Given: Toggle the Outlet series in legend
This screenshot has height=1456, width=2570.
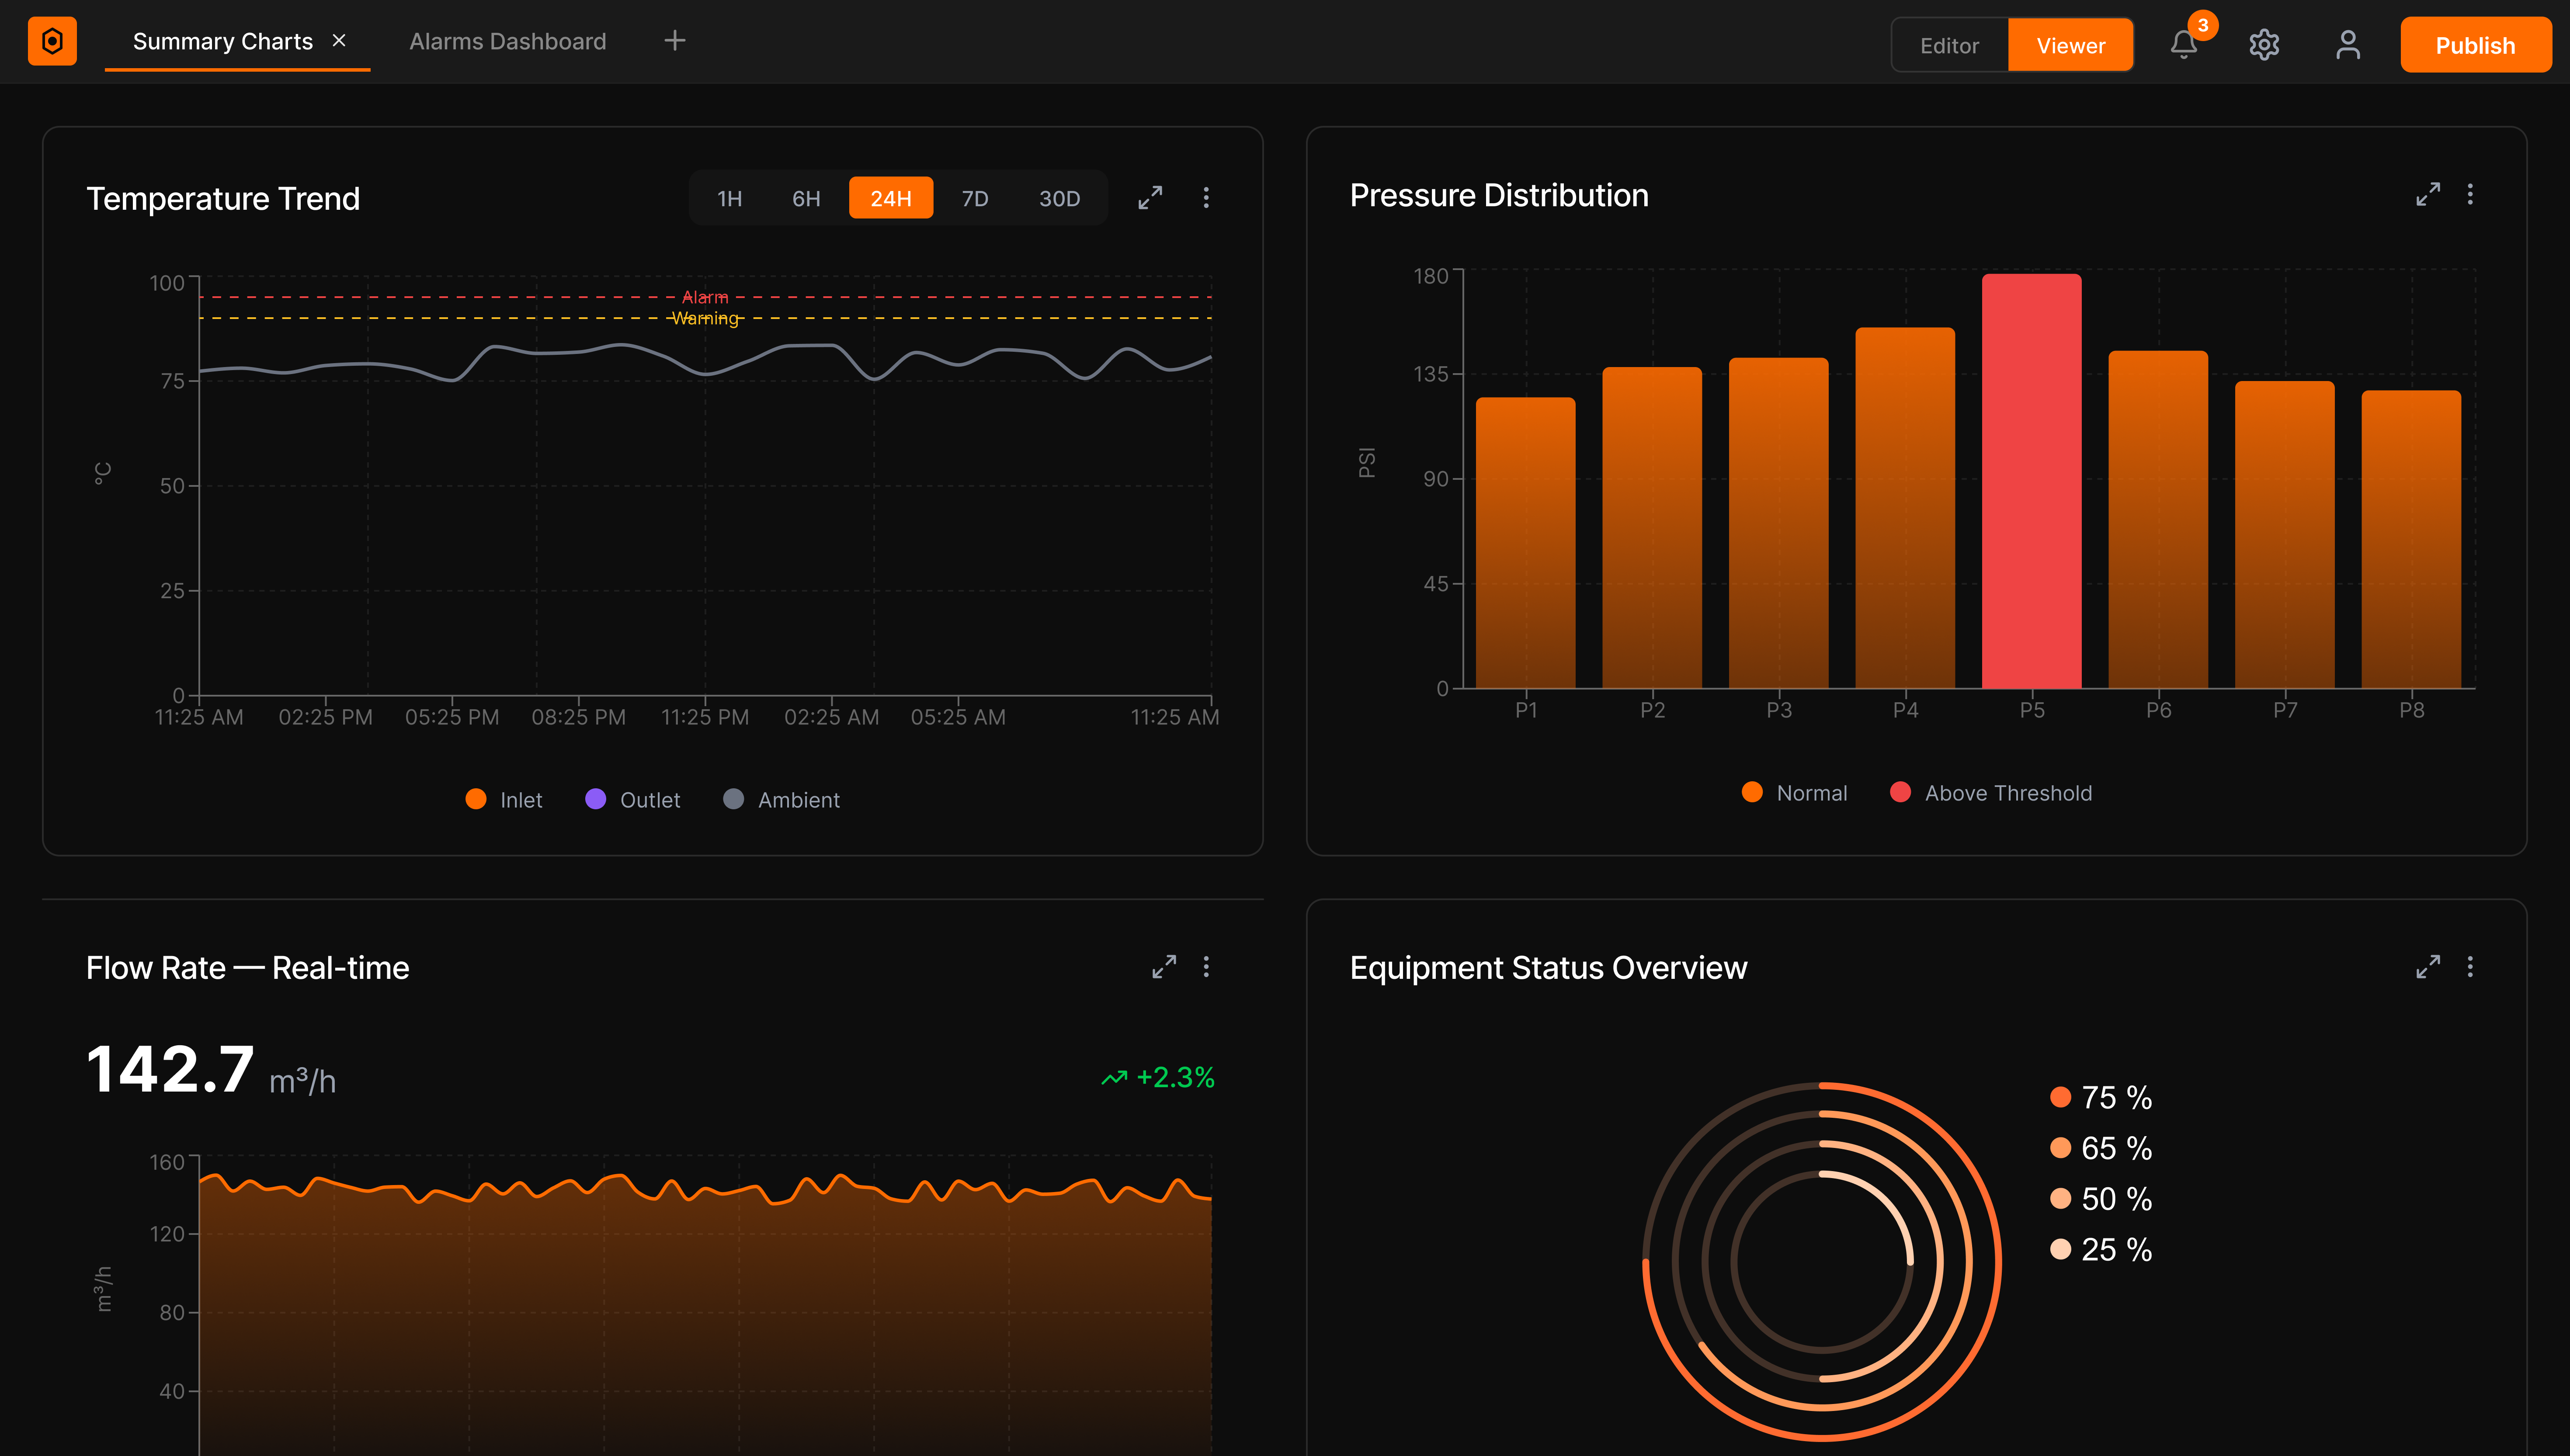Looking at the screenshot, I should [x=633, y=800].
